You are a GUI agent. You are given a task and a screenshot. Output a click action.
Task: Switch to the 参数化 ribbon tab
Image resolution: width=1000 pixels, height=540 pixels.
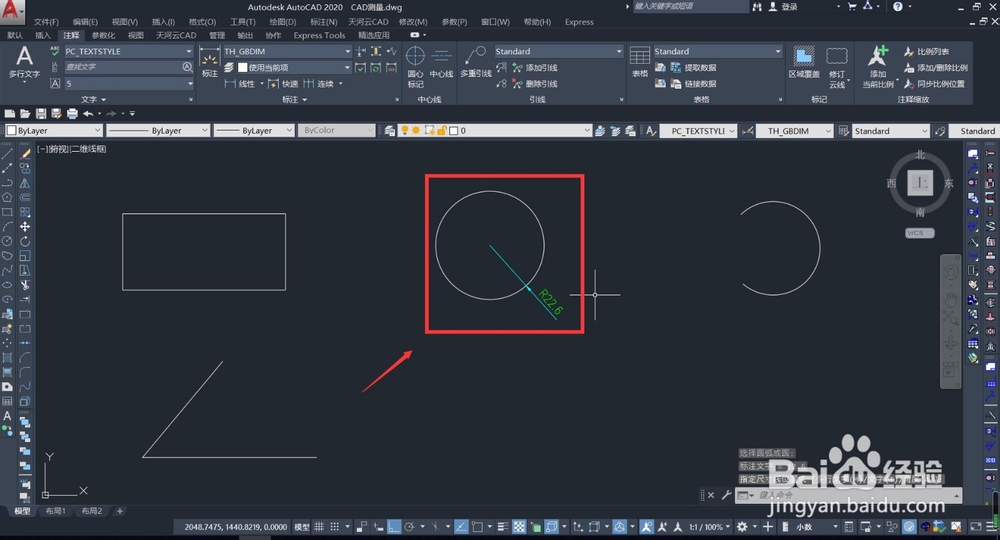click(103, 35)
